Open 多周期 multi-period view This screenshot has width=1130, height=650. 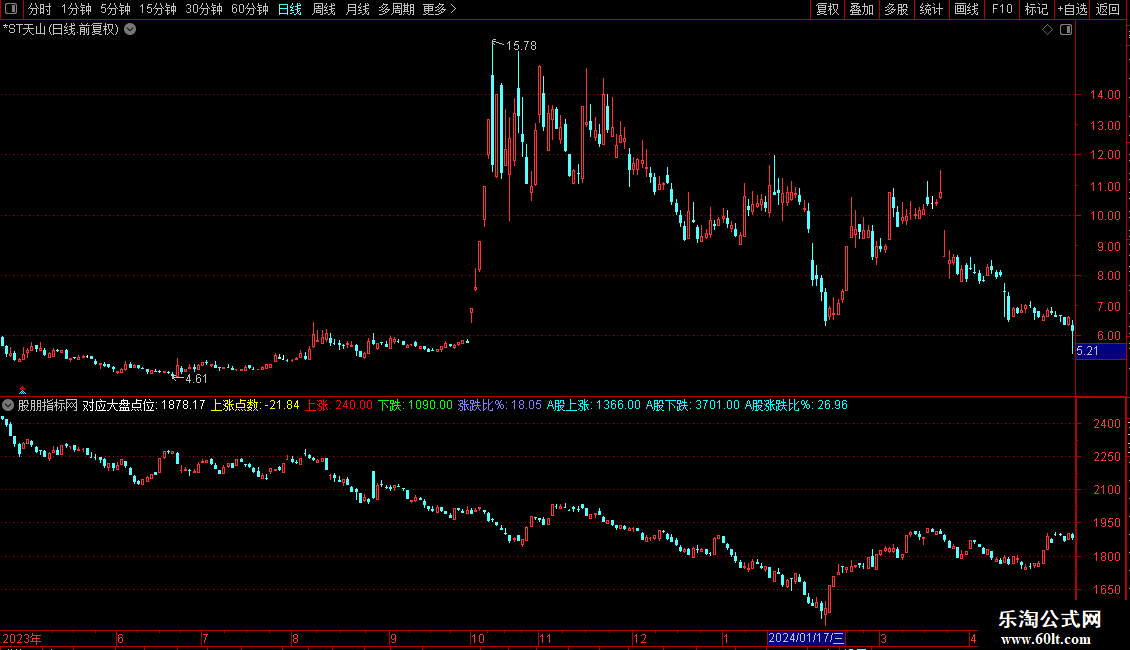coord(396,9)
